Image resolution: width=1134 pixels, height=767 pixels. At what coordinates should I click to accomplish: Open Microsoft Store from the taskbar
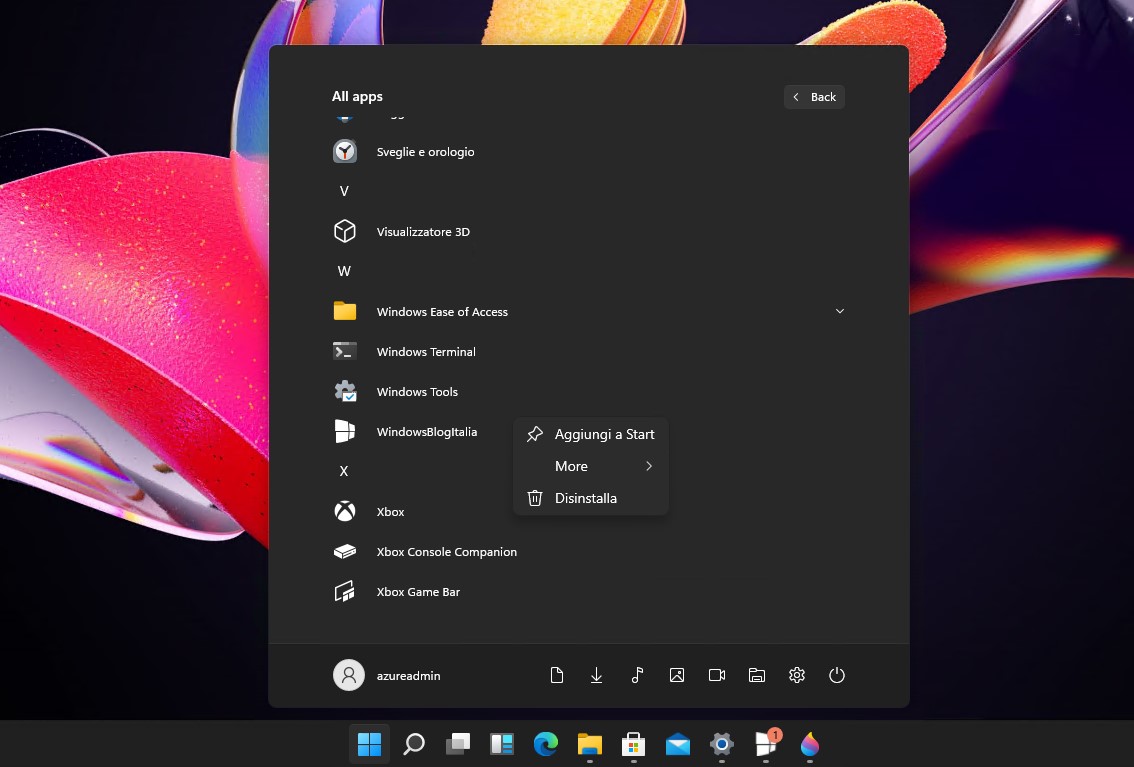point(634,743)
